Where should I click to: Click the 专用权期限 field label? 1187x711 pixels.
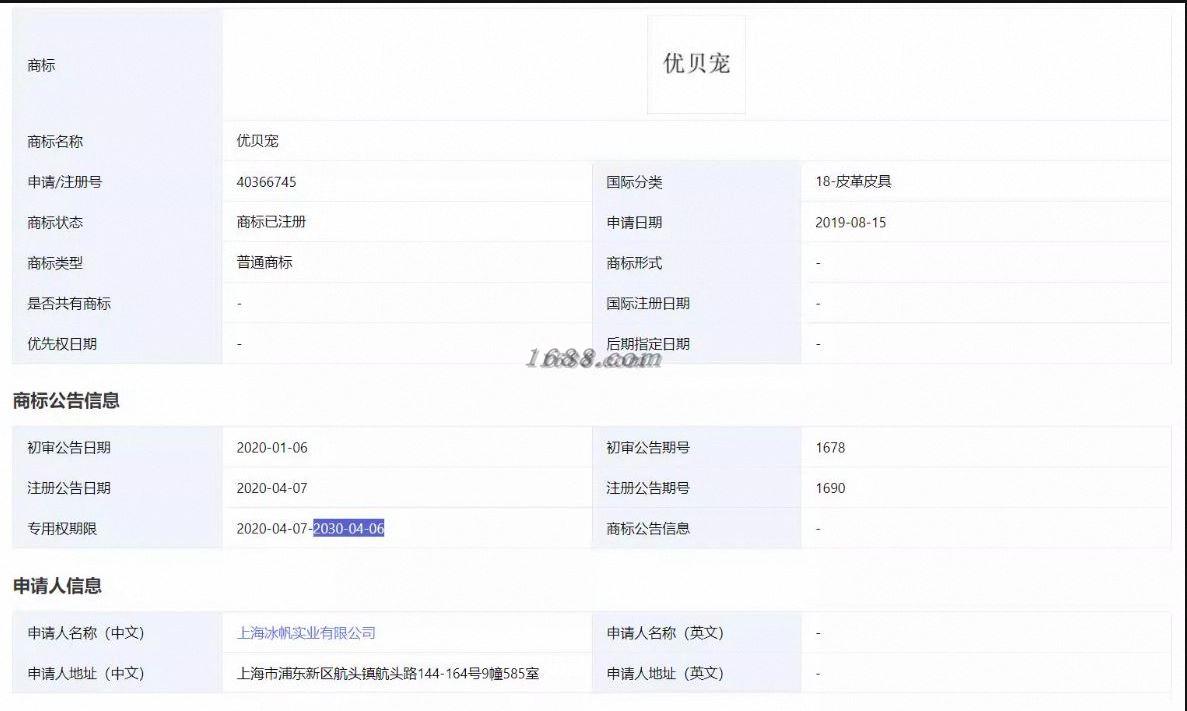click(62, 529)
